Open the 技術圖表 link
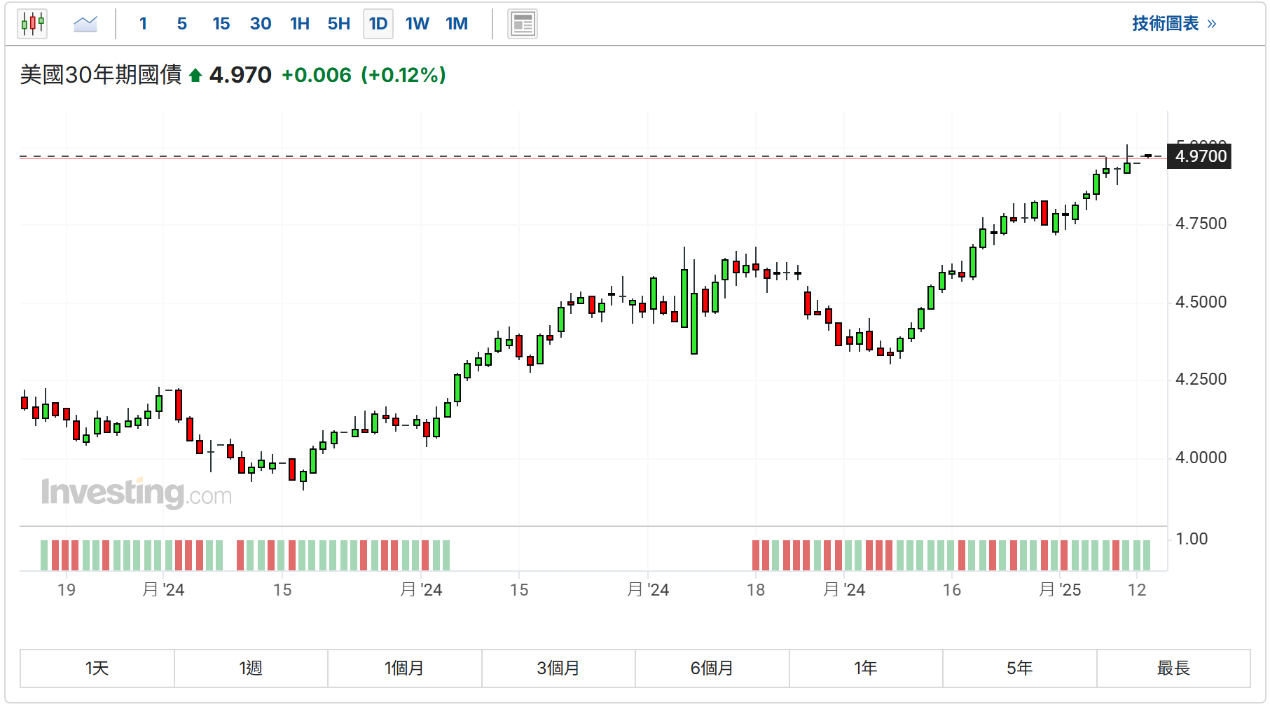Viewport: 1270px width, 707px height. (1174, 23)
